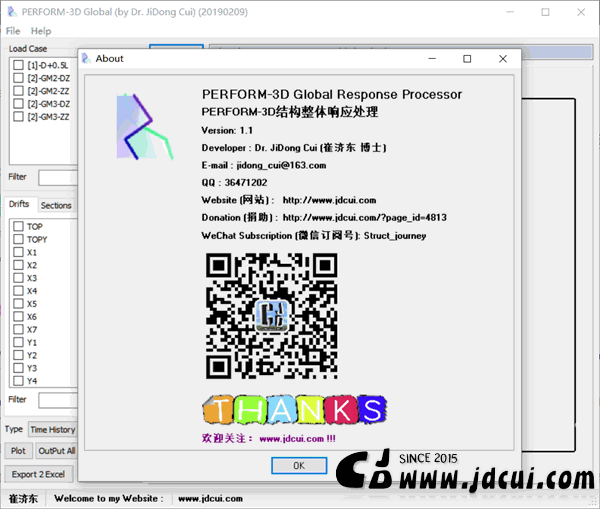Minimize the About dialog
The height and width of the screenshot is (509, 600).
click(x=432, y=59)
